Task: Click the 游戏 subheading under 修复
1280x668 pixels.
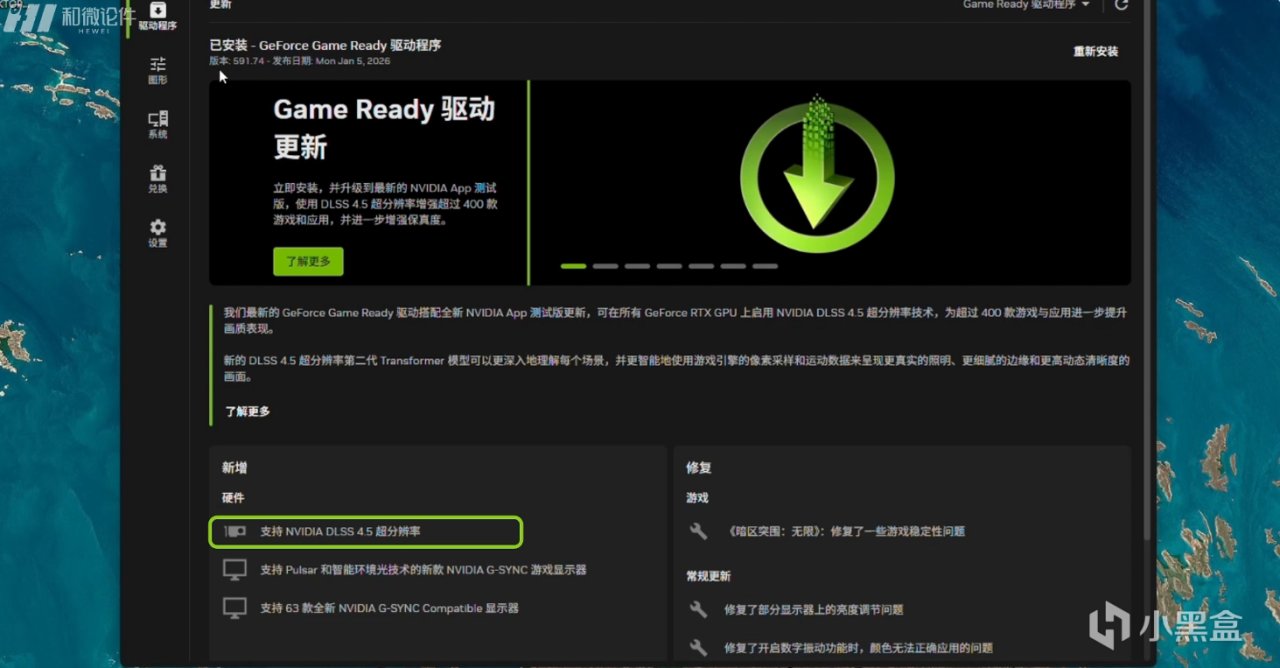Action: tap(697, 498)
